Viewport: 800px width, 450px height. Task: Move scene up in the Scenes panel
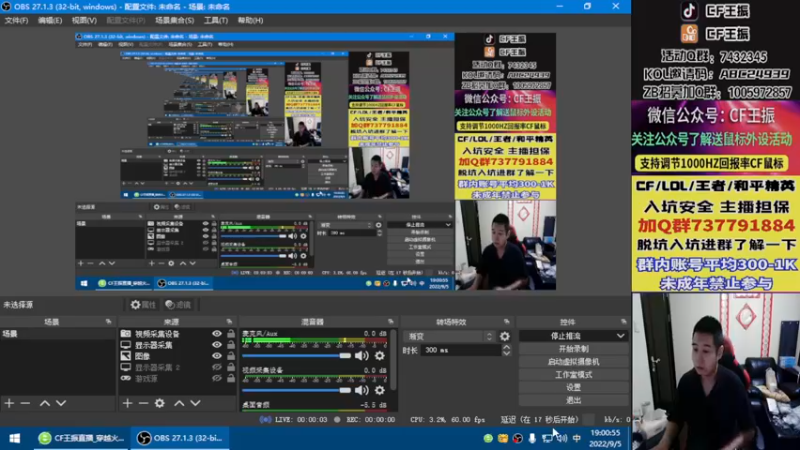(x=45, y=403)
